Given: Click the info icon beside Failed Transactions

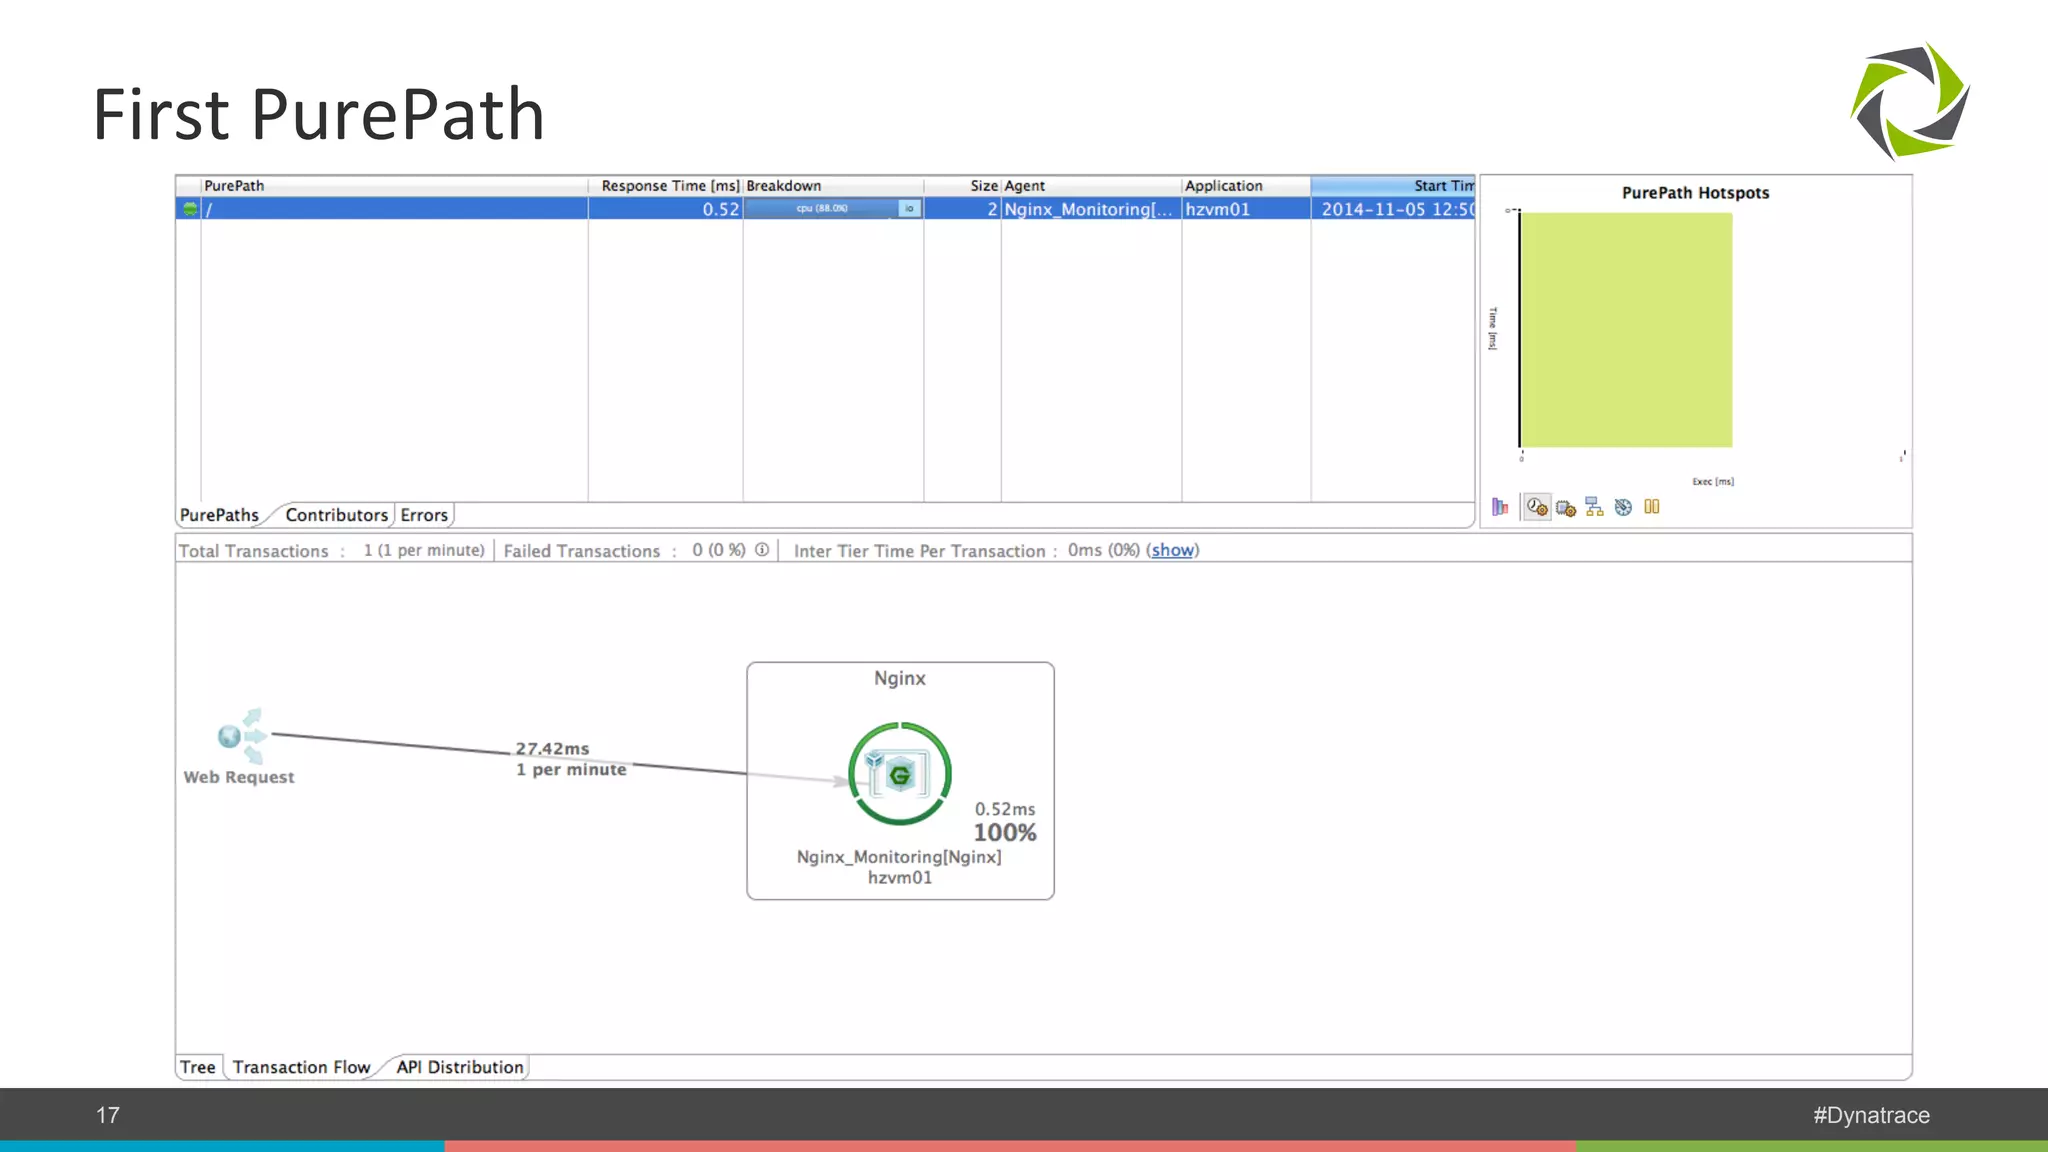Looking at the screenshot, I should pyautogui.click(x=762, y=550).
